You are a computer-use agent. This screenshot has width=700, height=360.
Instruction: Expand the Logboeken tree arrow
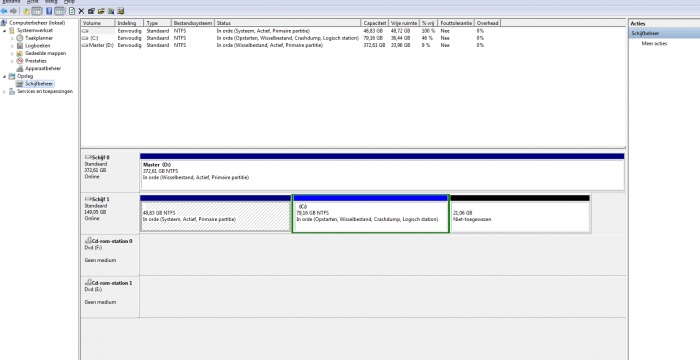click(x=12, y=46)
